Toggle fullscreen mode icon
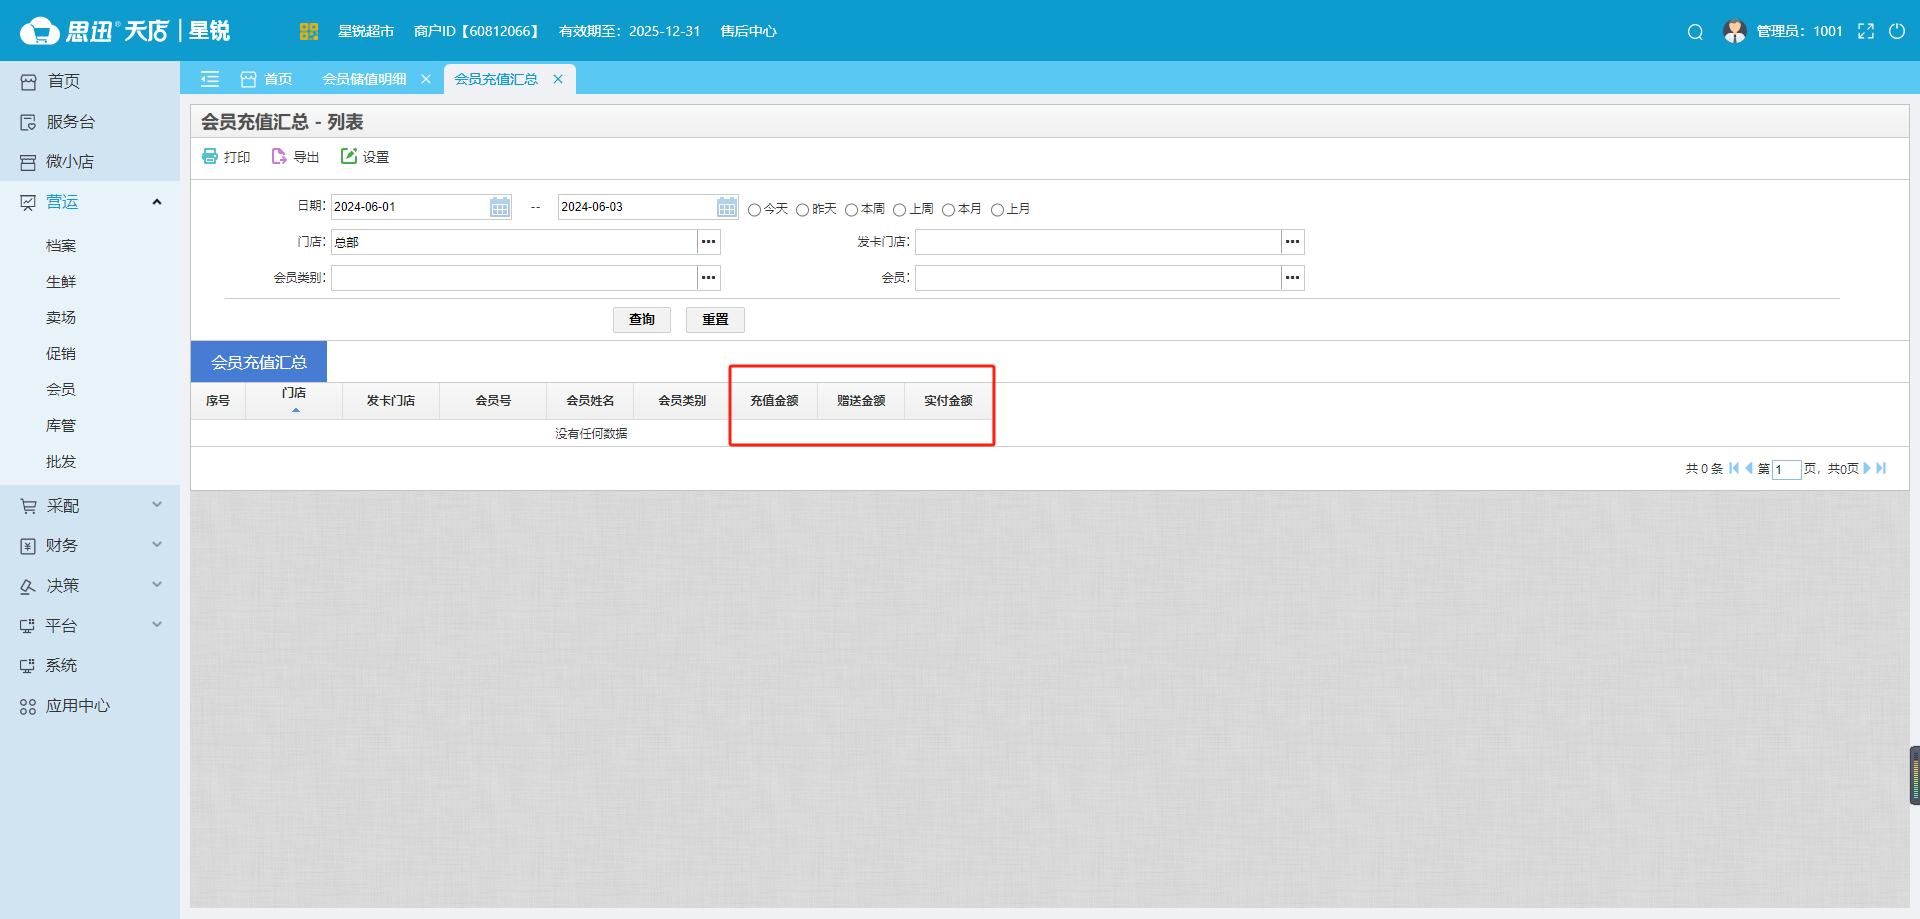The width and height of the screenshot is (1920, 919). [1866, 31]
